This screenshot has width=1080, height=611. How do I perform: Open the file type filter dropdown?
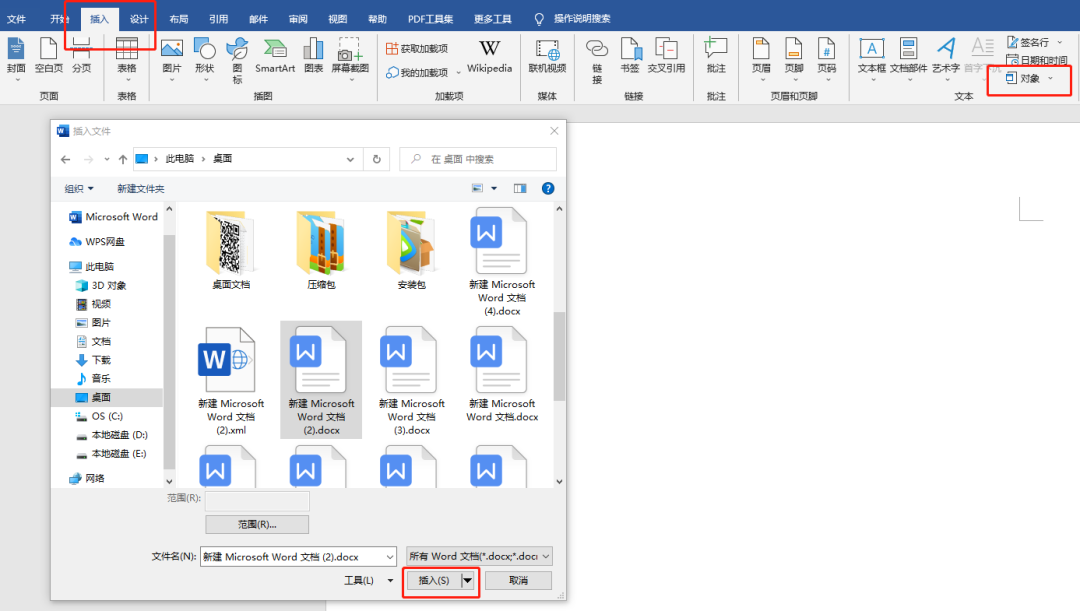(480, 557)
